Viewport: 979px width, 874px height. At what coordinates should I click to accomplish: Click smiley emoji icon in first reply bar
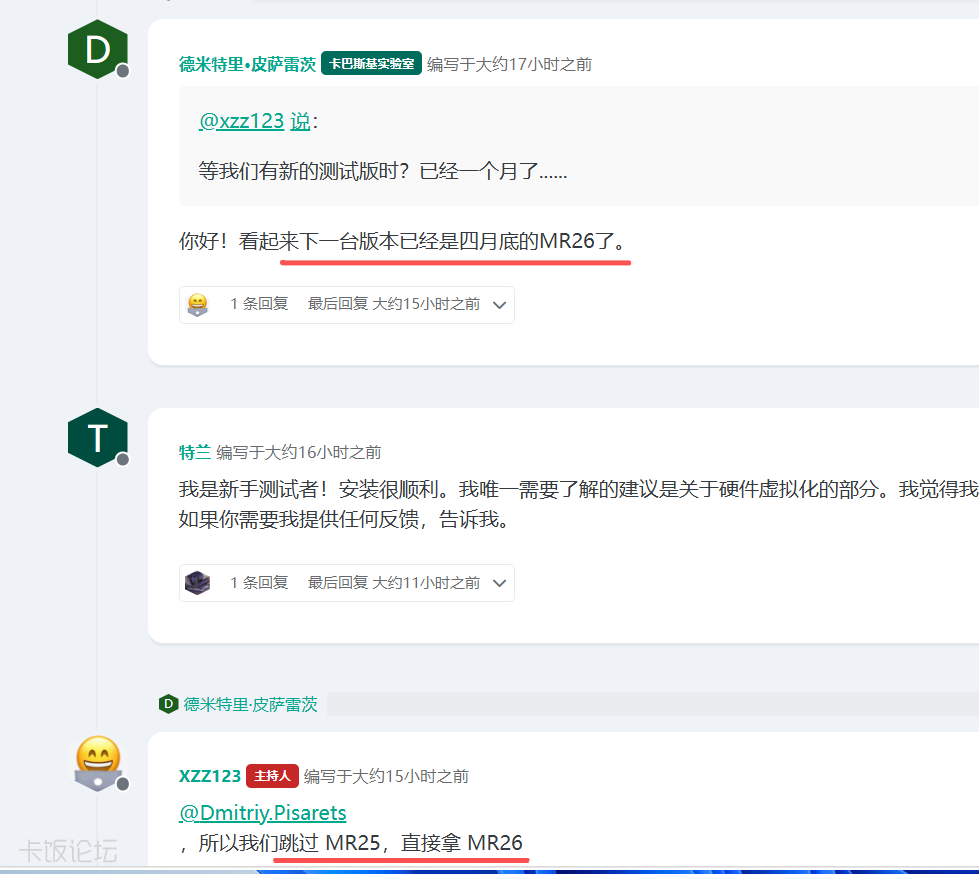coord(198,304)
